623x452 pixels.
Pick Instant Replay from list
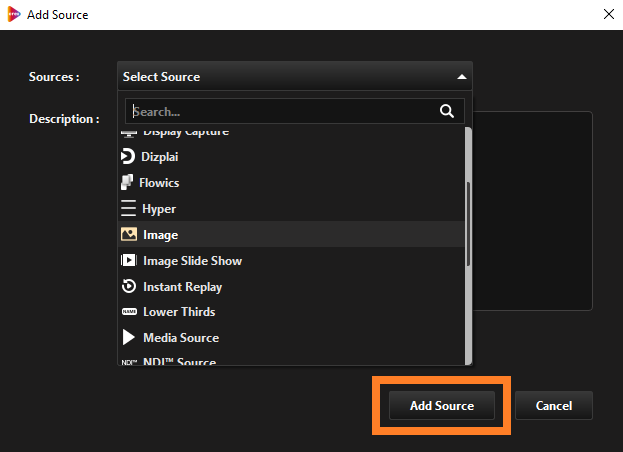[x=291, y=286]
